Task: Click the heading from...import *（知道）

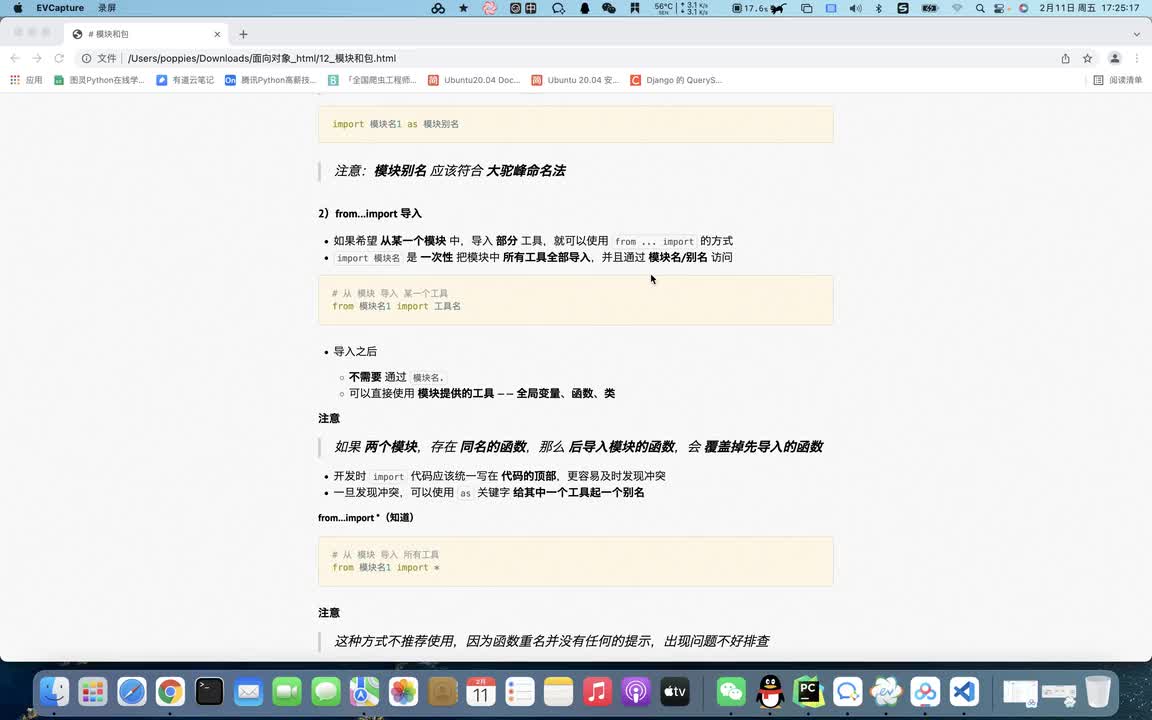Action: [367, 518]
